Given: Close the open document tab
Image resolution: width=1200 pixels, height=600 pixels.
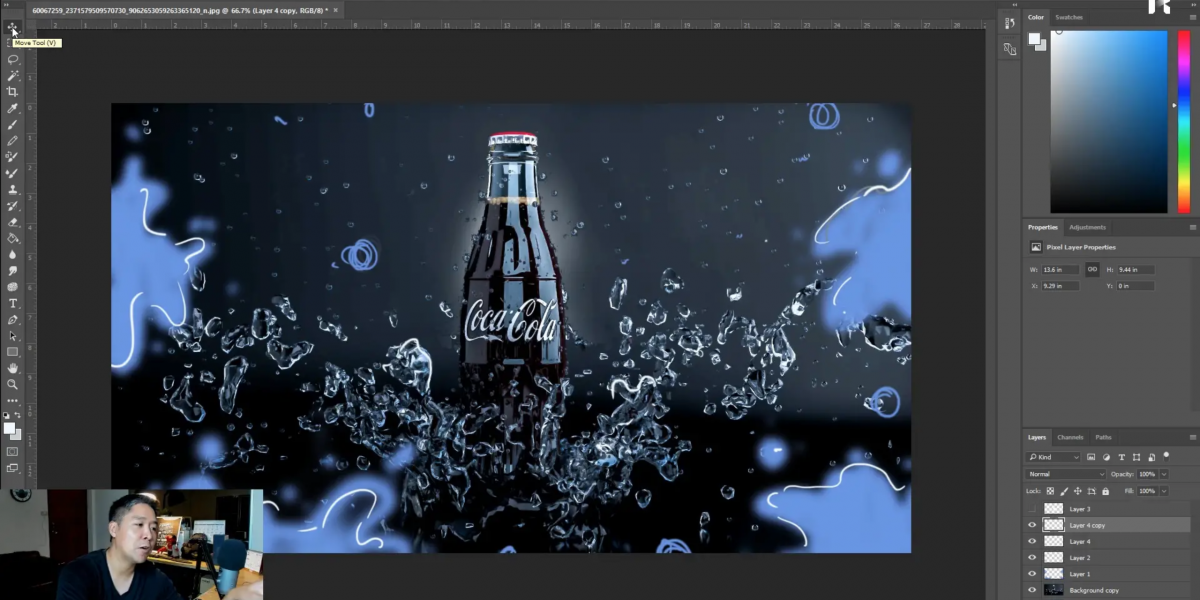Looking at the screenshot, I should (x=336, y=10).
